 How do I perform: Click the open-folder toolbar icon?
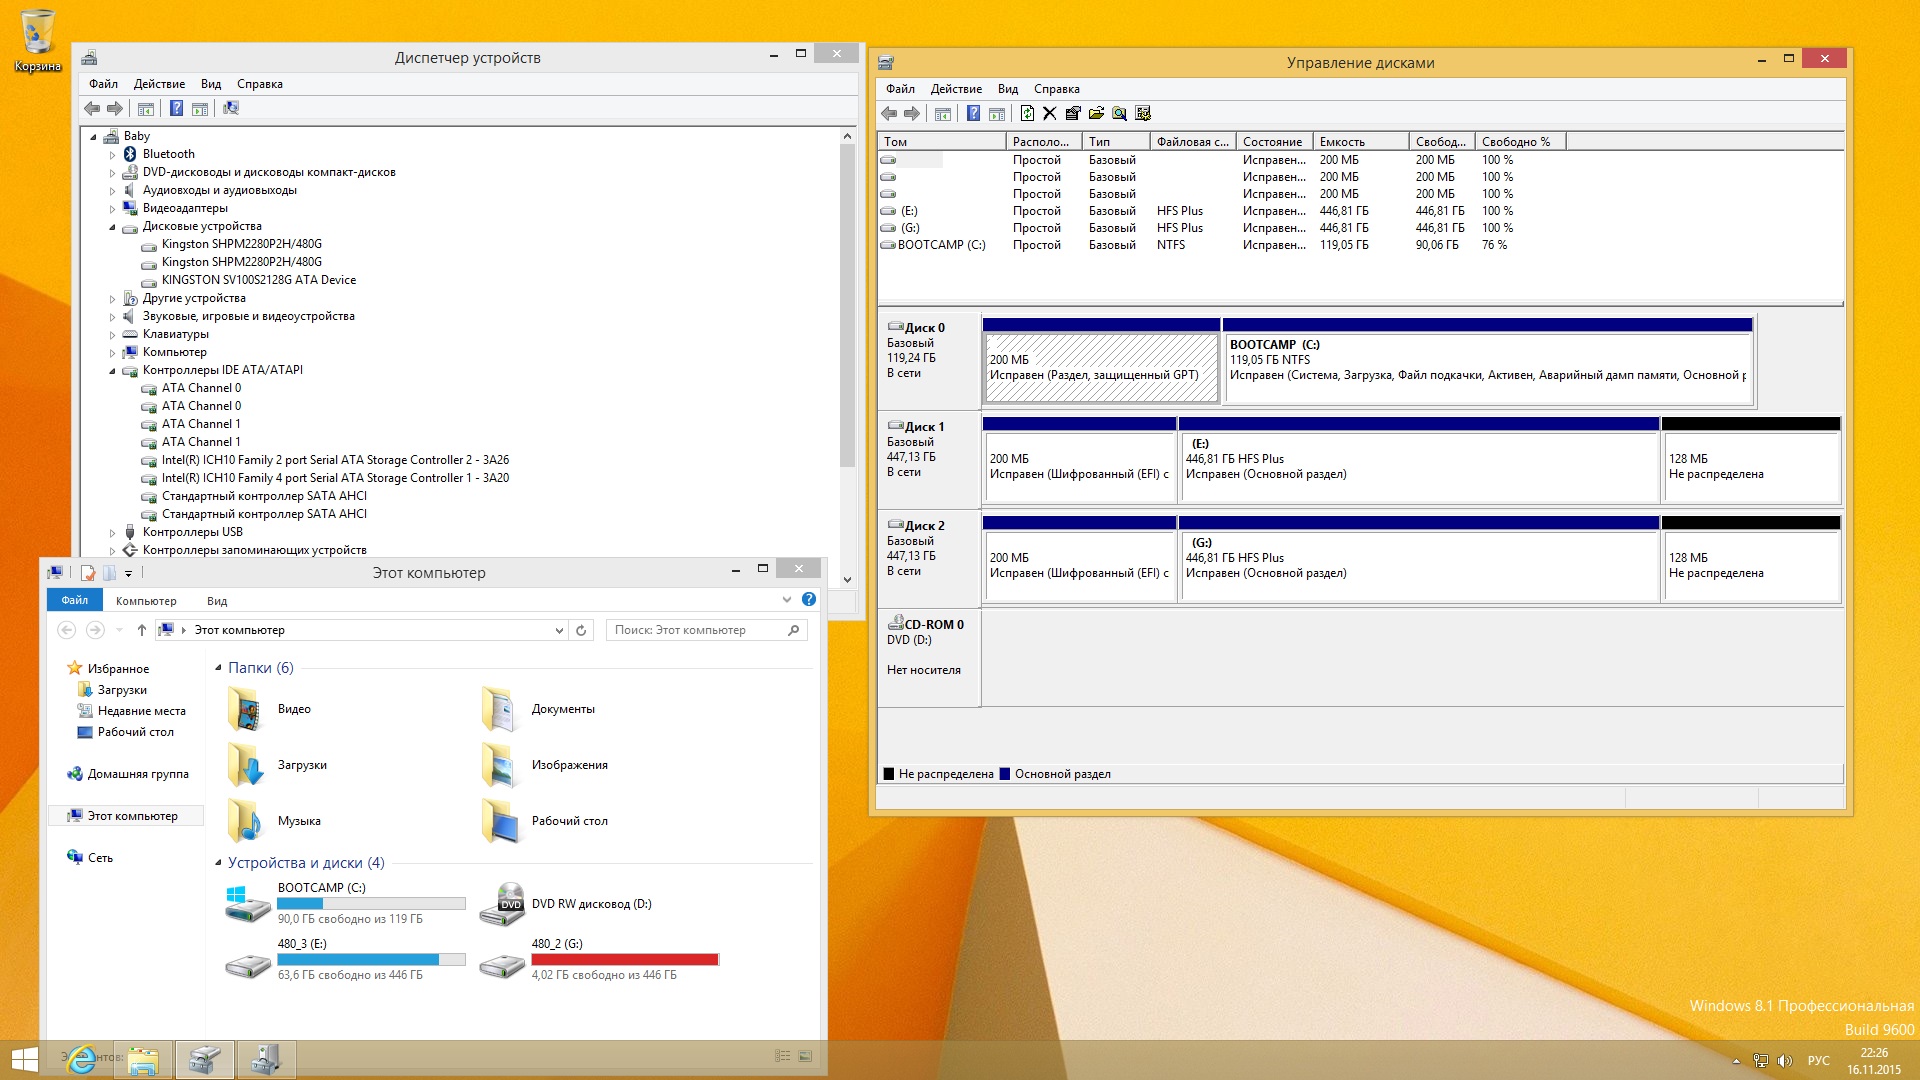tap(1096, 114)
